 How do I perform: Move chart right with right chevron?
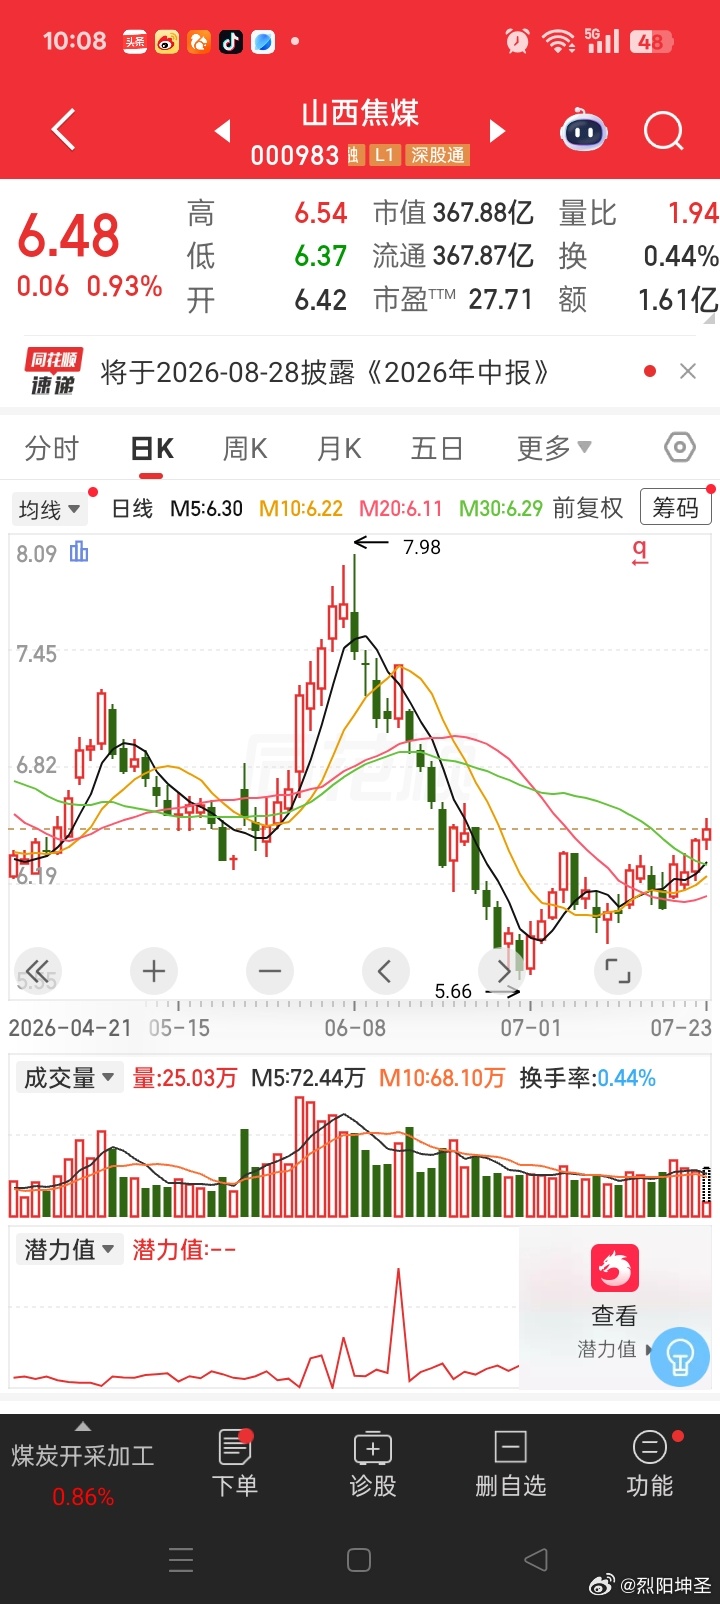click(x=502, y=971)
